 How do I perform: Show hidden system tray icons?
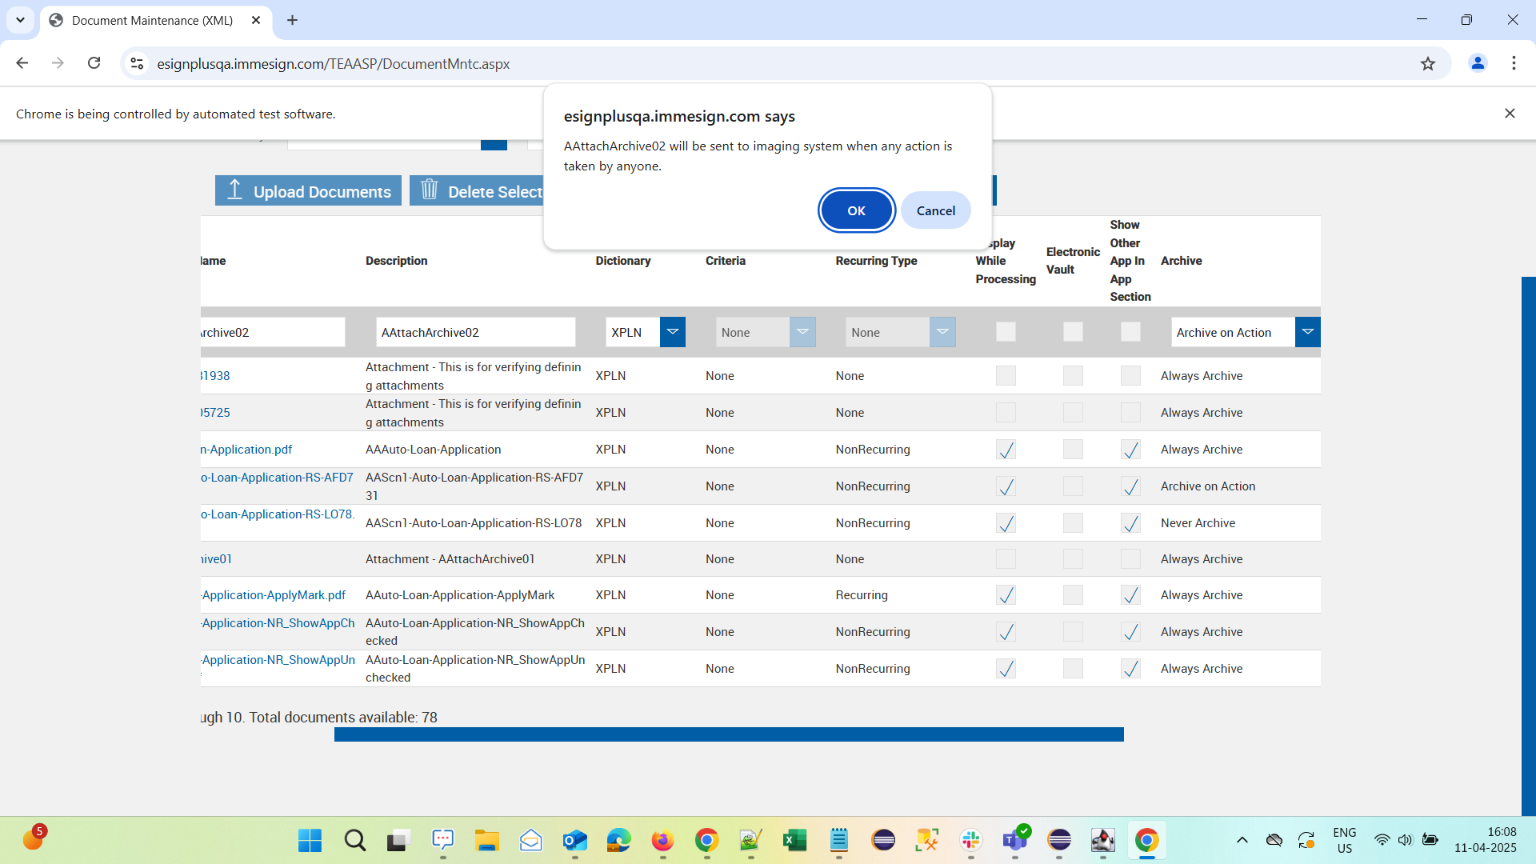click(x=1242, y=840)
